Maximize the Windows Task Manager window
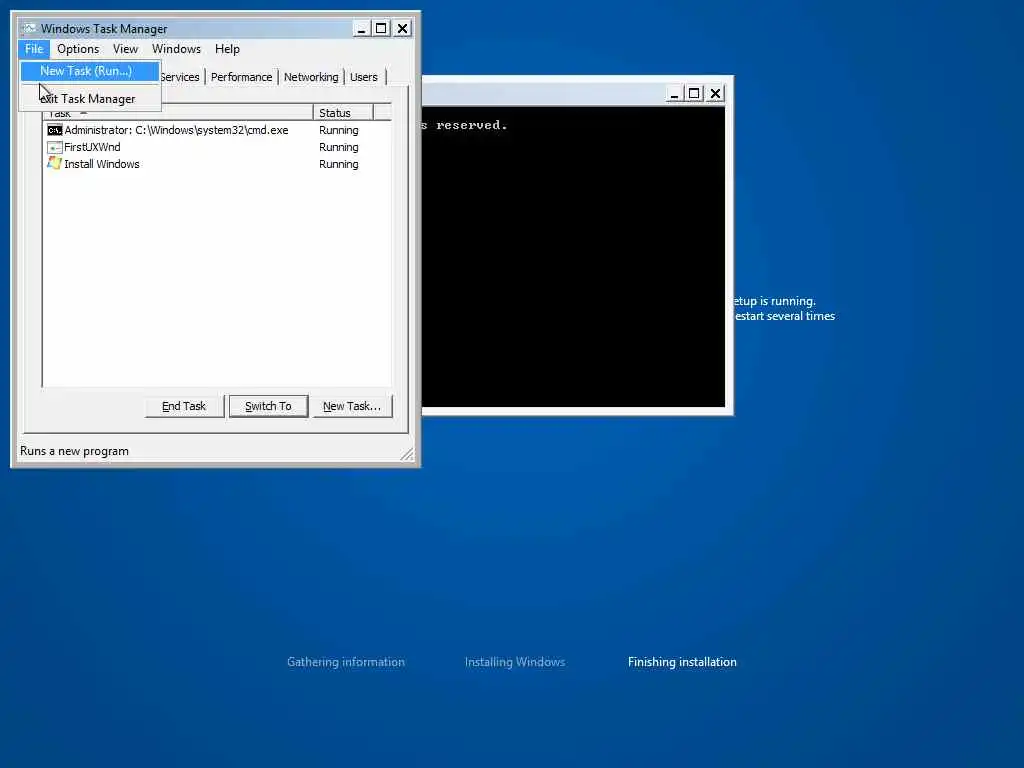Screen dimensions: 1024x768 point(381,28)
